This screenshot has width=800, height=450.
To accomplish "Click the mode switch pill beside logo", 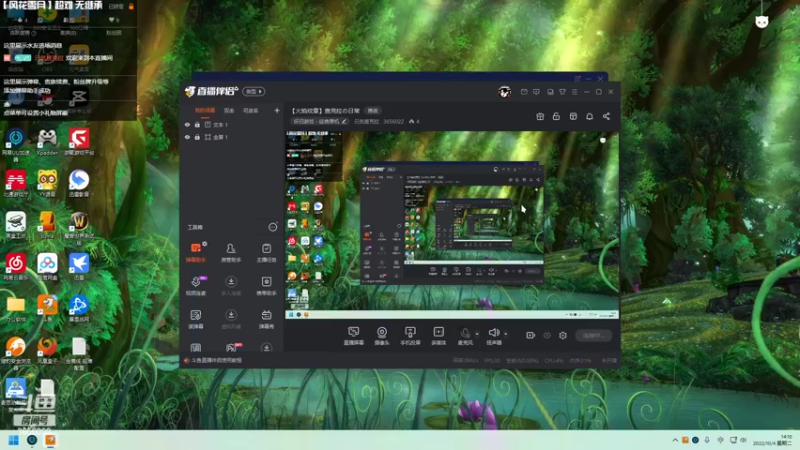I will [254, 91].
